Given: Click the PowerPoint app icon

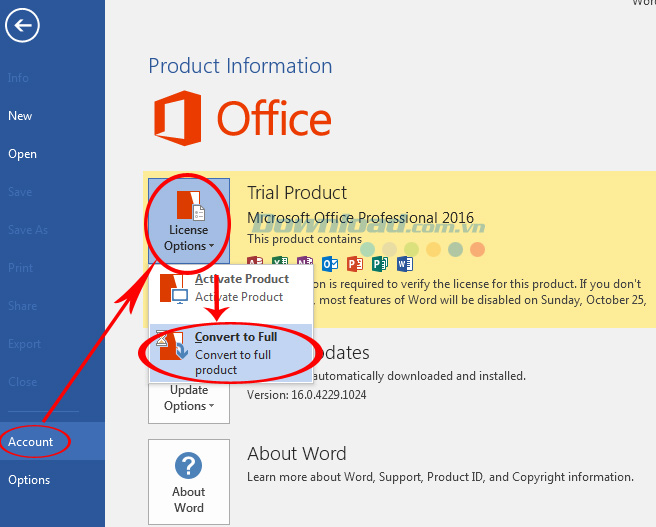Looking at the screenshot, I should (355, 264).
